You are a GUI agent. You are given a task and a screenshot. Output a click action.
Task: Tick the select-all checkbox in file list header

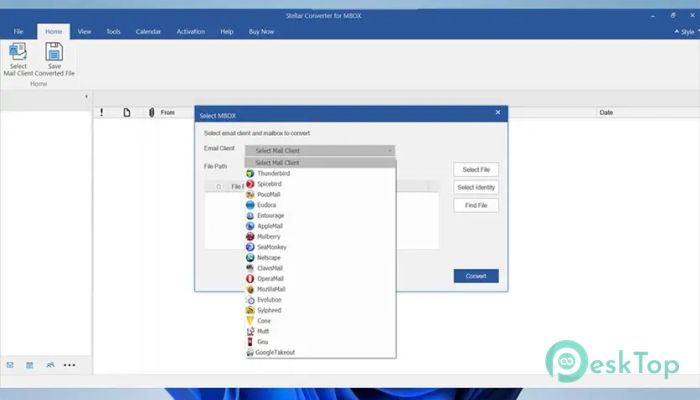click(219, 187)
